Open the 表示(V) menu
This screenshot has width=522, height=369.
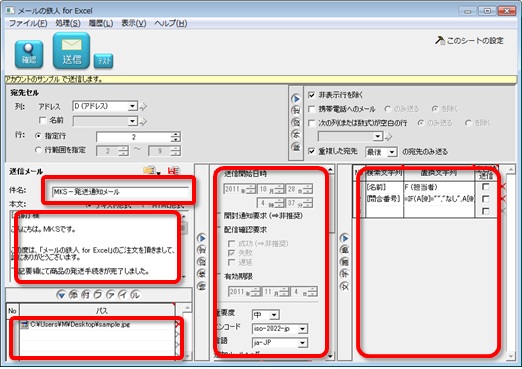(134, 23)
